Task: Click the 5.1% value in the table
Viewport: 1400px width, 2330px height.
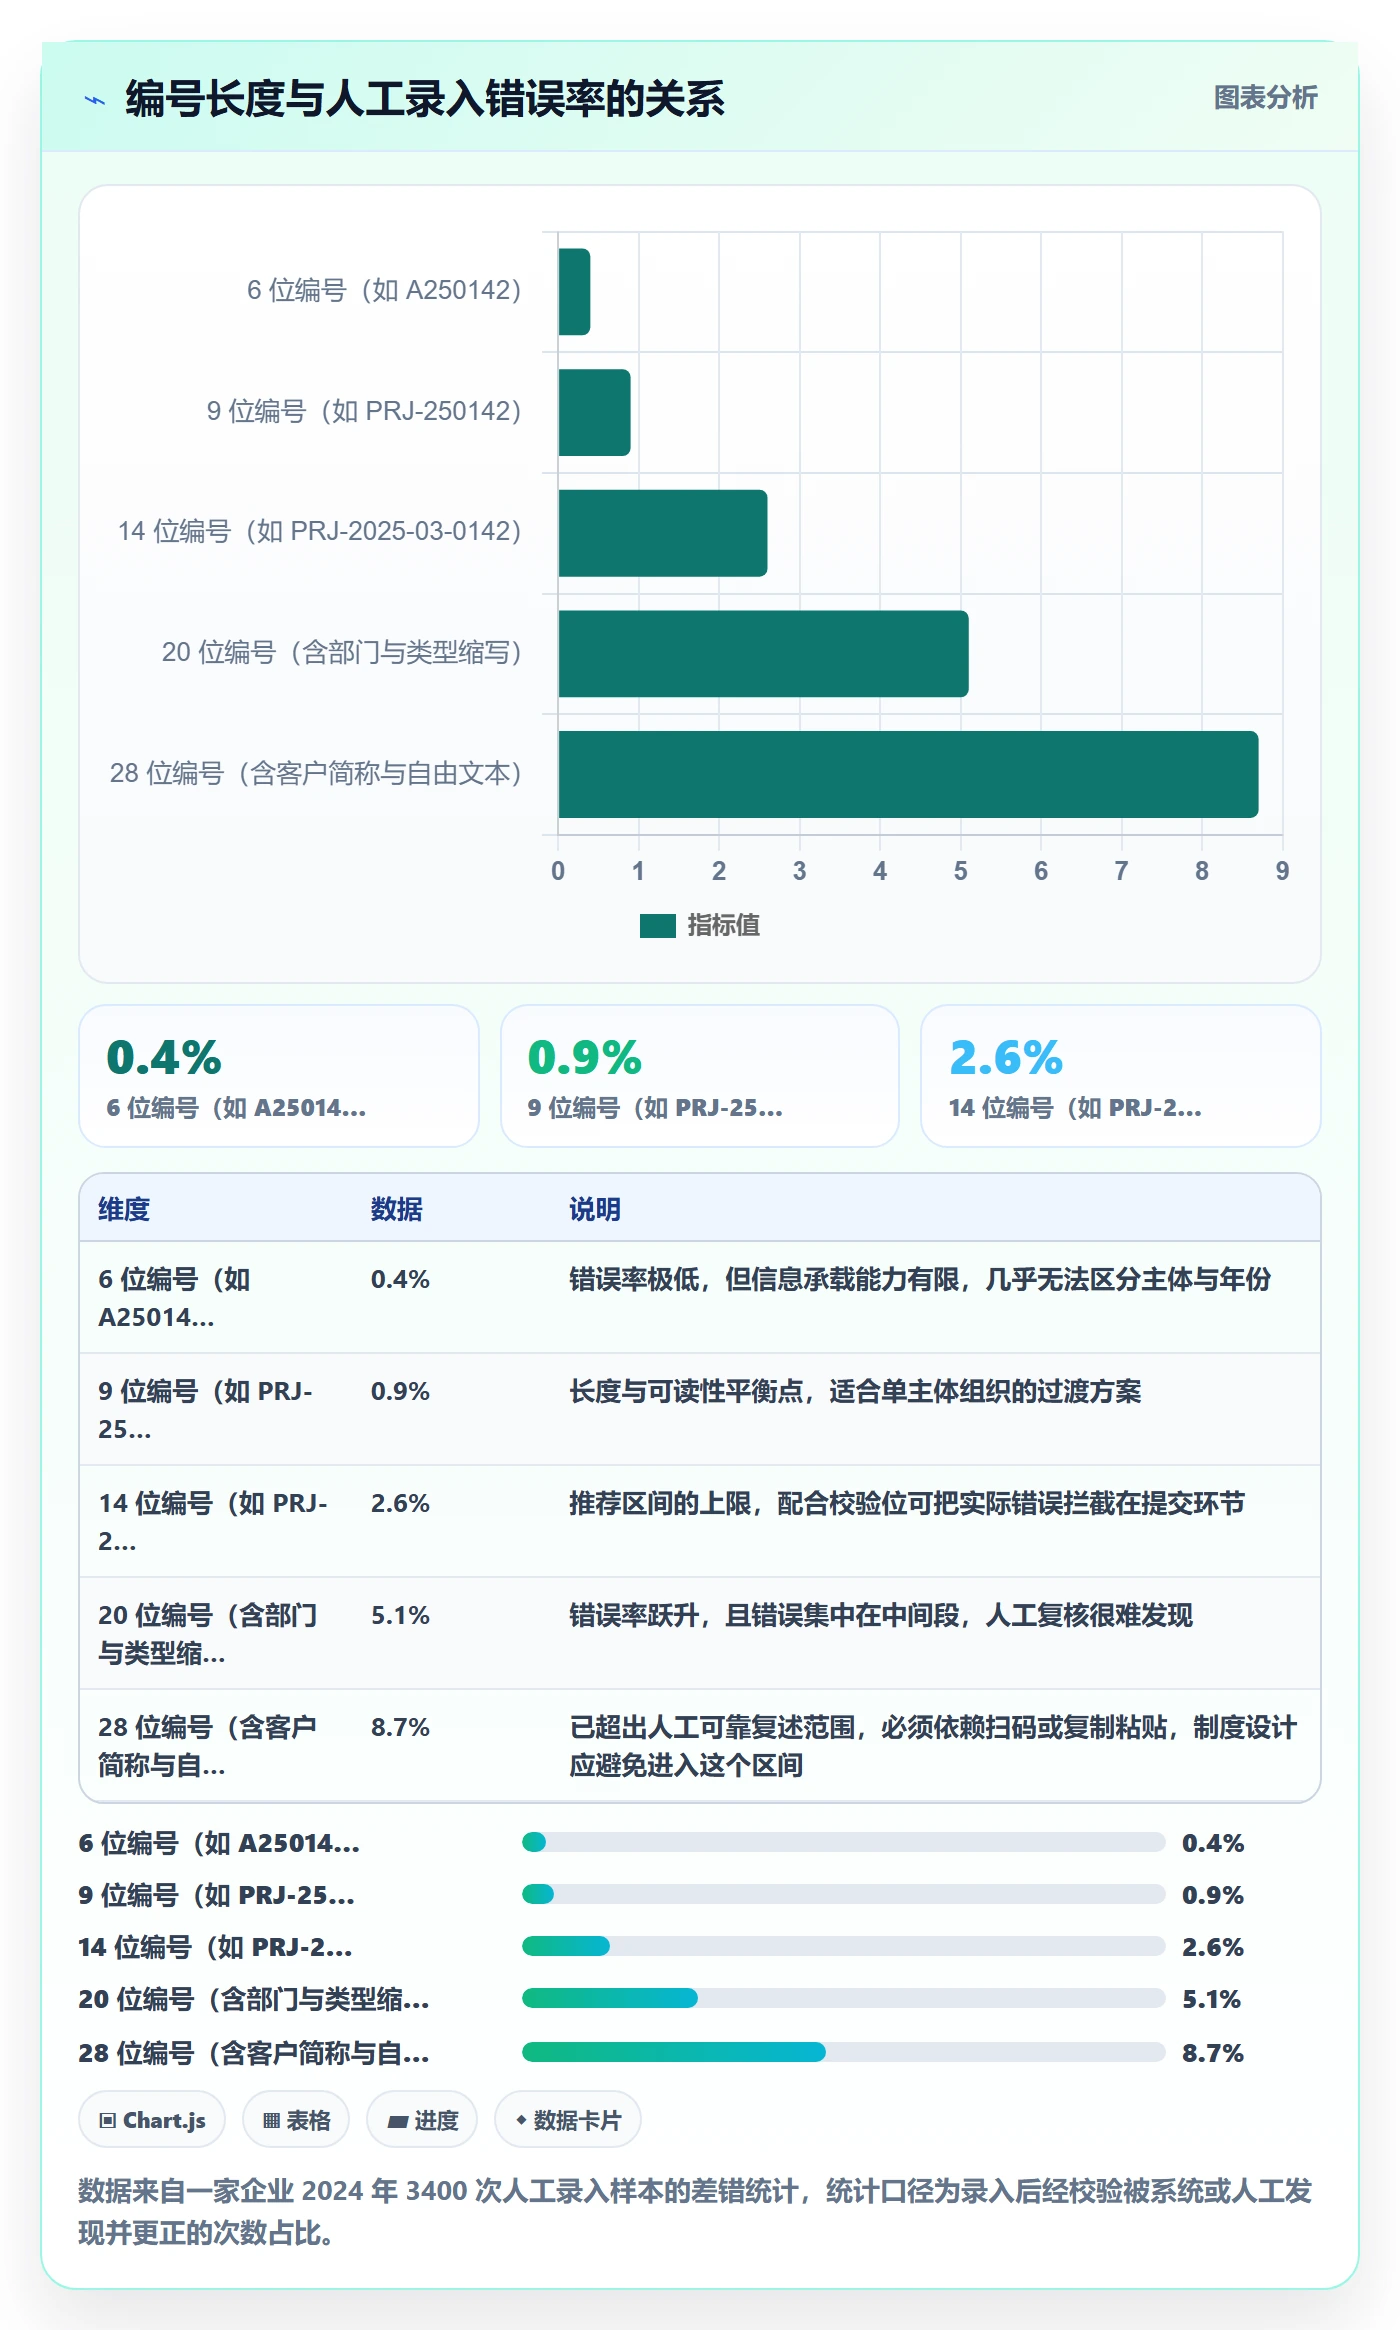Action: pos(400,1616)
